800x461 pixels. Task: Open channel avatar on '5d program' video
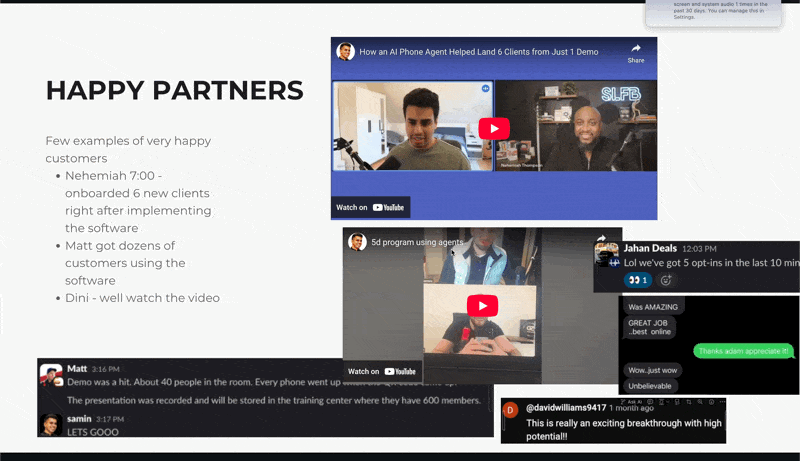[x=357, y=242]
